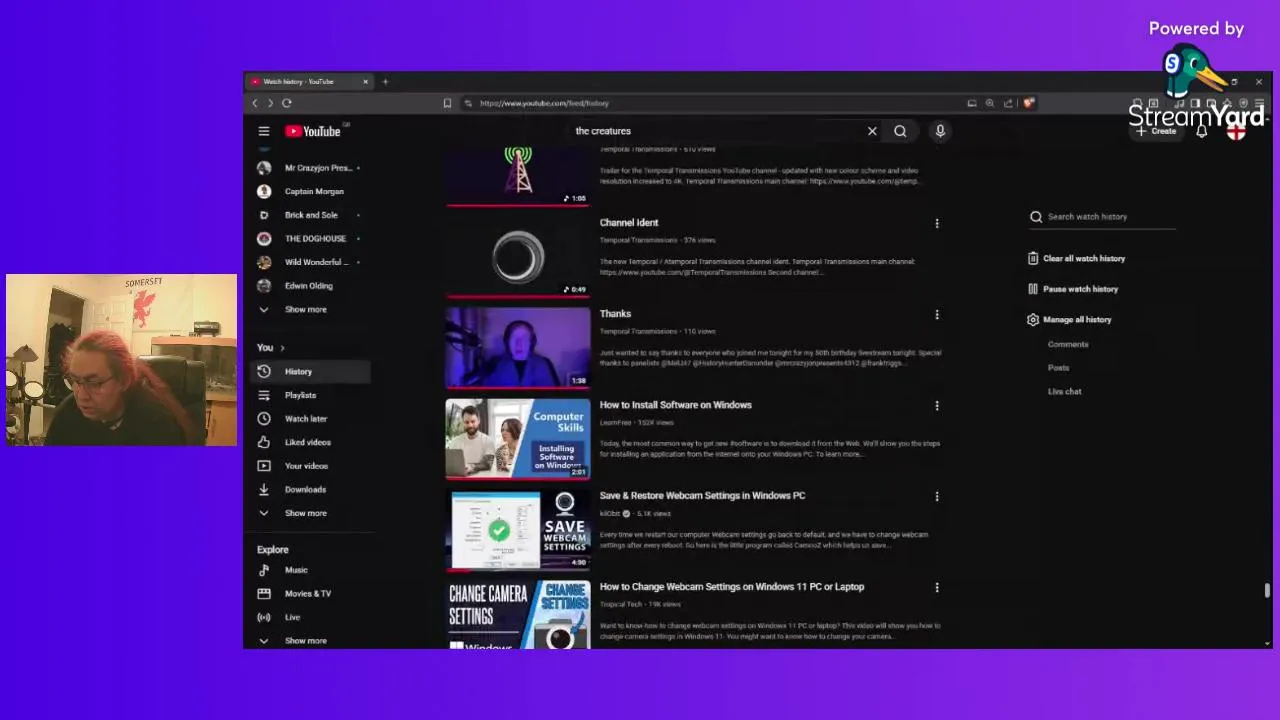Select History in the sidebar
Image resolution: width=1280 pixels, height=720 pixels.
click(x=309, y=371)
